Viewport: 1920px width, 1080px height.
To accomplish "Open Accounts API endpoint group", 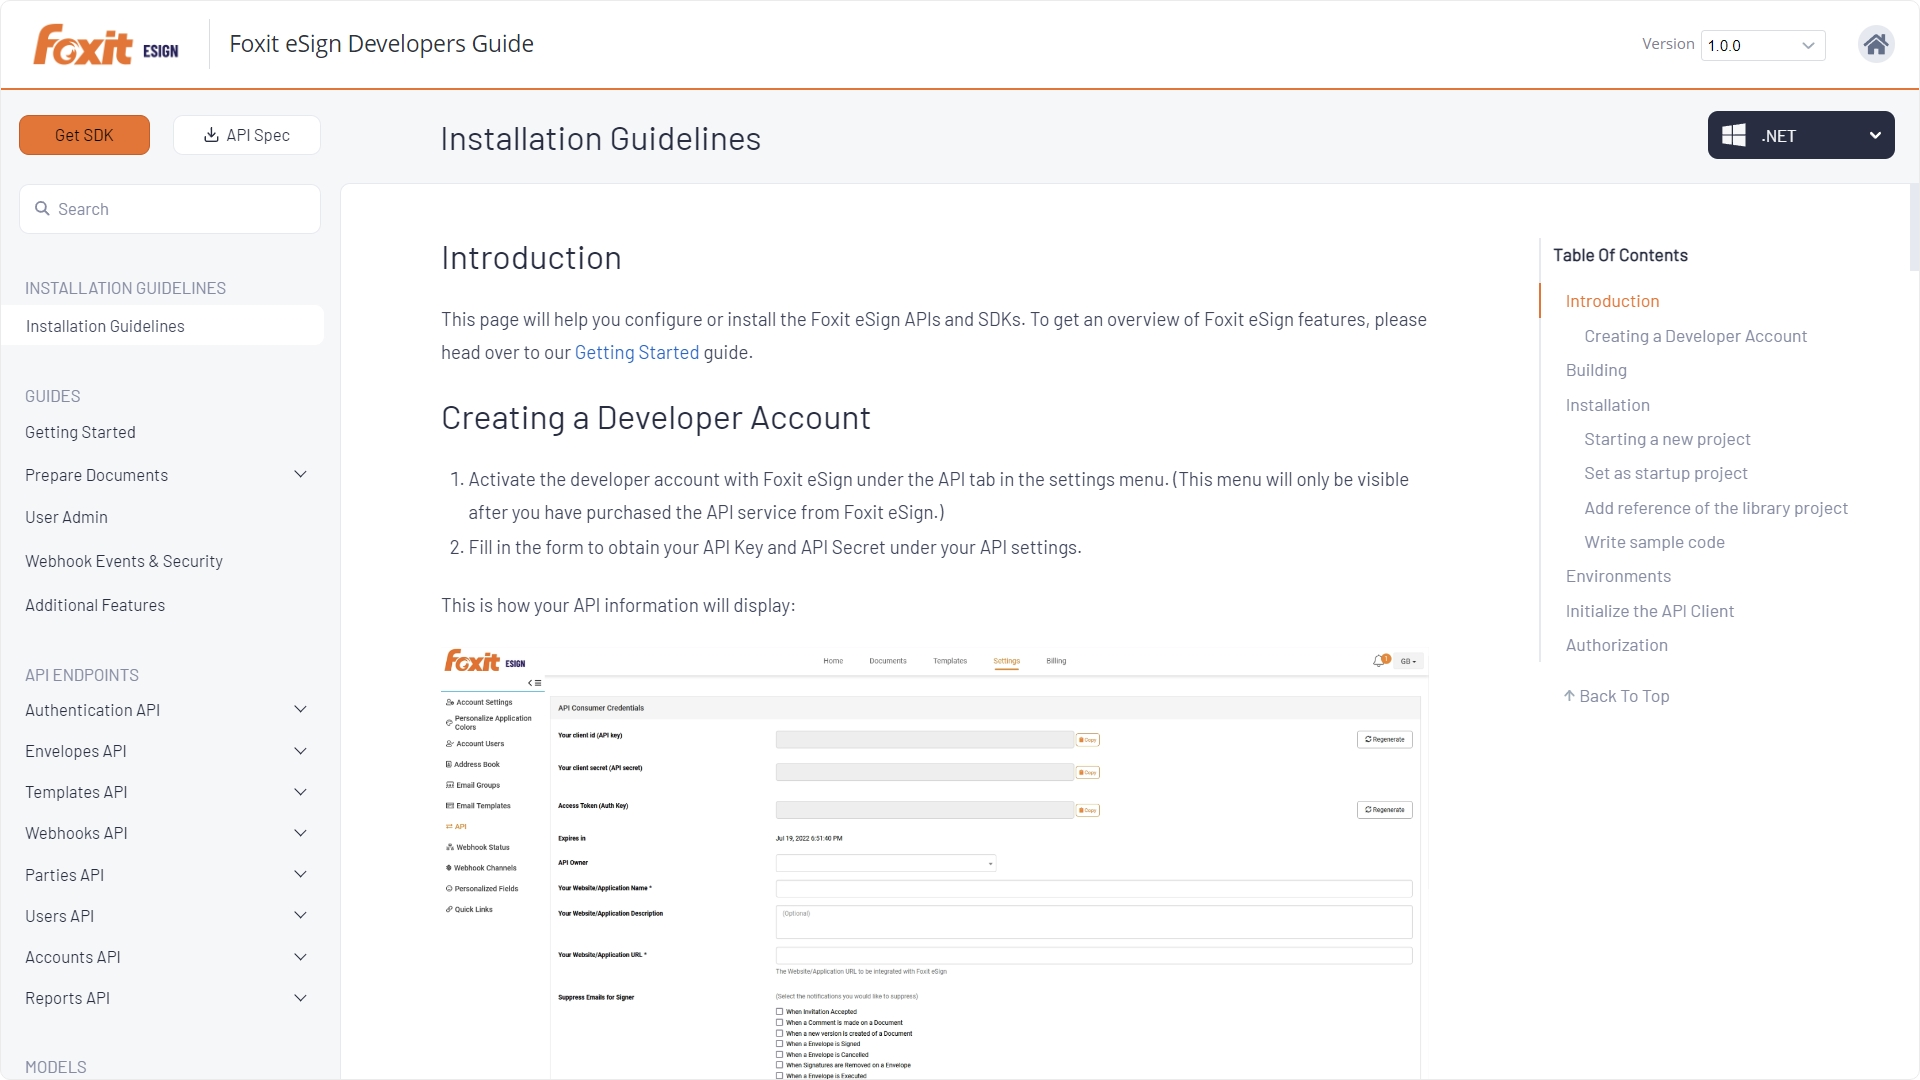I will 72,957.
